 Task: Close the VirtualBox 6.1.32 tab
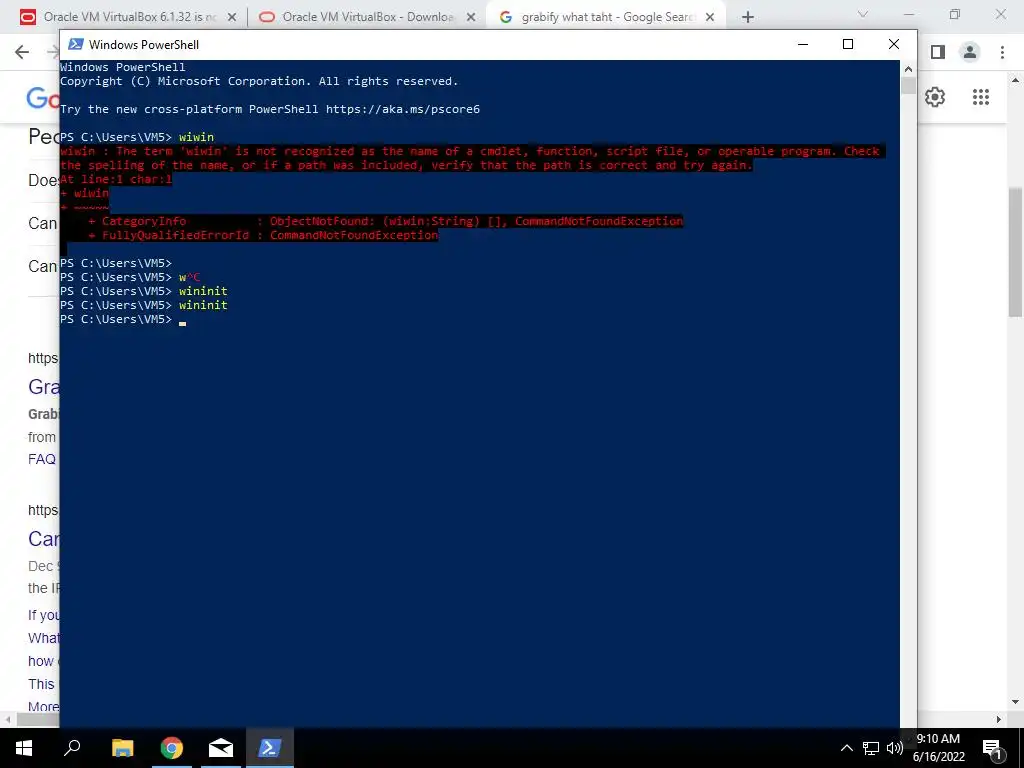point(231,18)
